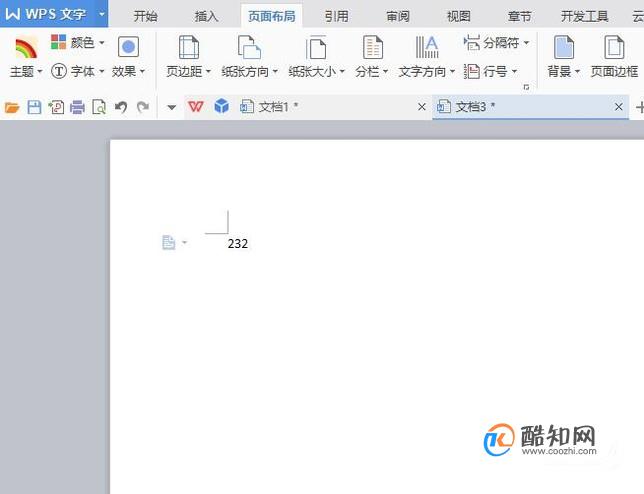Expand the 分栏 dropdown arrow
The height and width of the screenshot is (494, 644).
coord(385,71)
